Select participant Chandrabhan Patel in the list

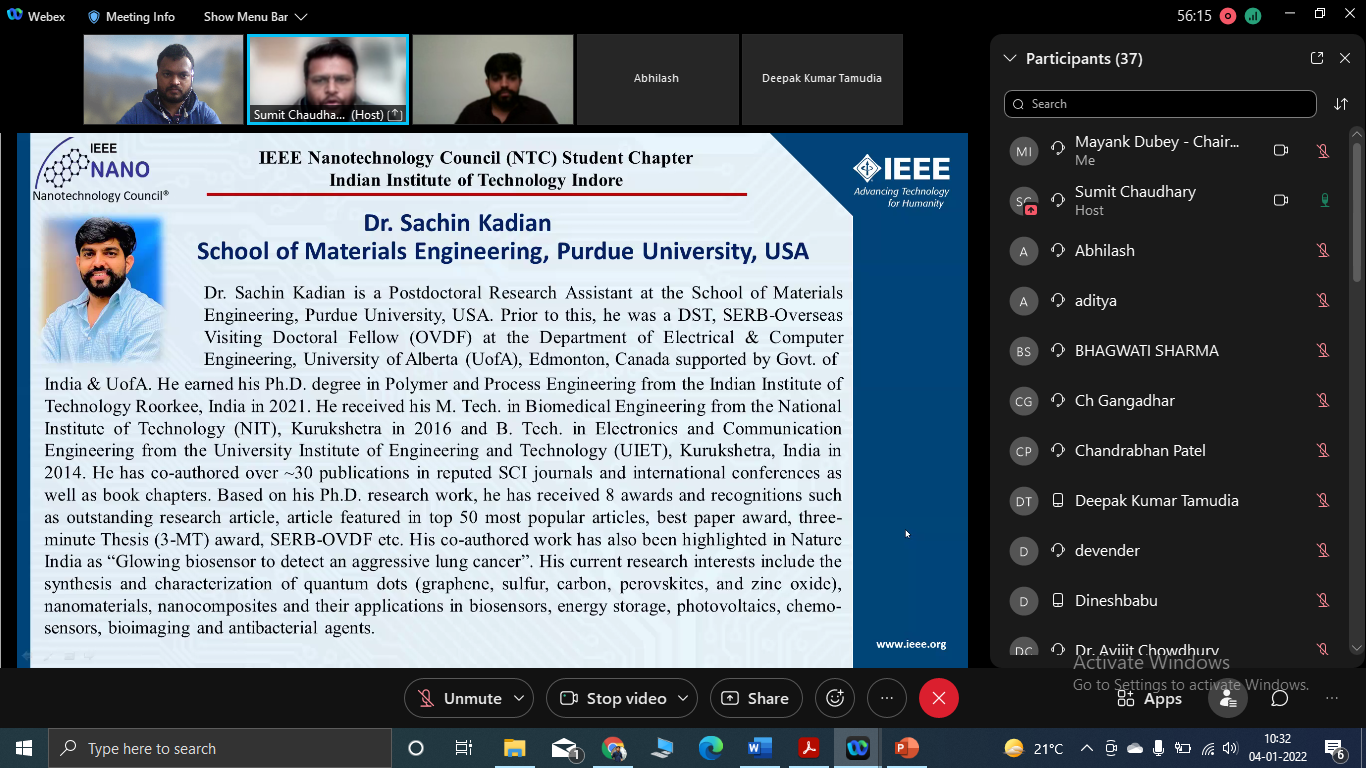click(x=1172, y=450)
